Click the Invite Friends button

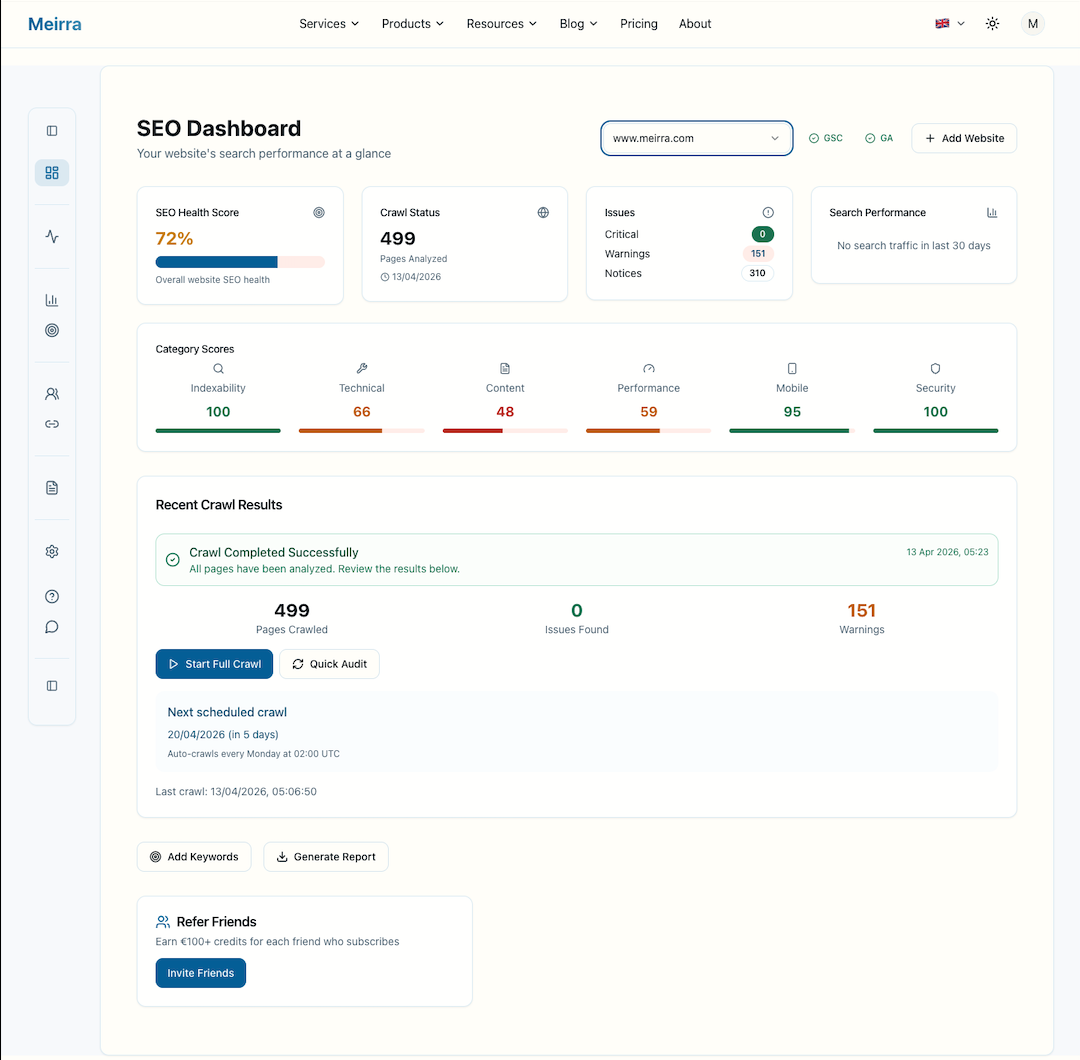[x=200, y=973]
